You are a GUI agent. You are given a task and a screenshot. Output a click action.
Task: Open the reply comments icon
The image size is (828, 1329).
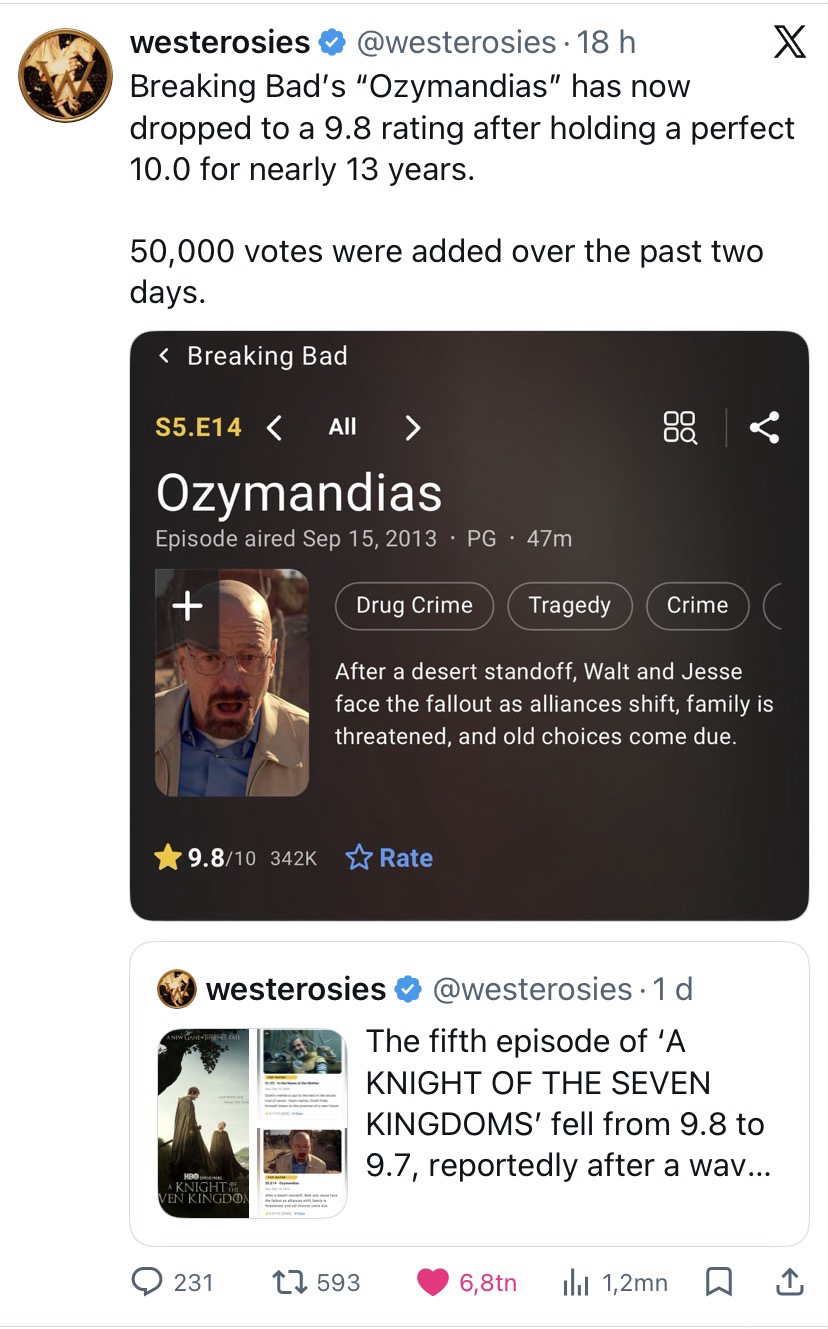145,1281
